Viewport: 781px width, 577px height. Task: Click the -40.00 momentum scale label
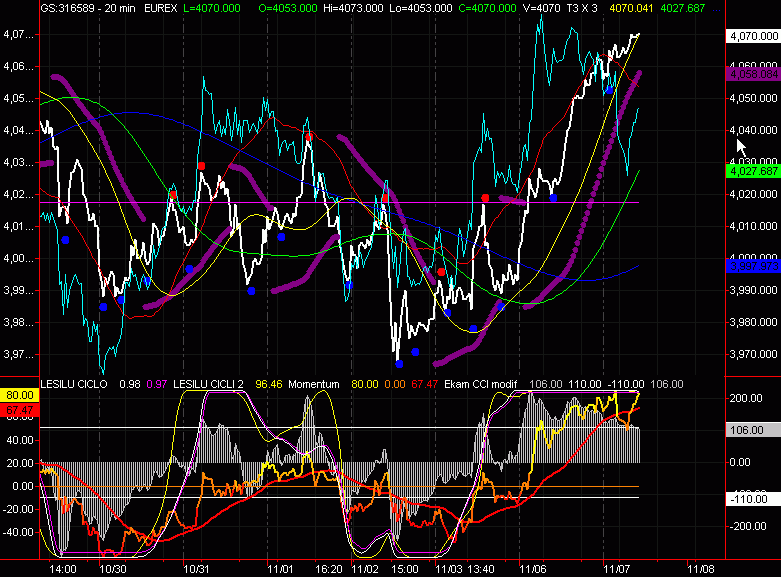(x=18, y=532)
